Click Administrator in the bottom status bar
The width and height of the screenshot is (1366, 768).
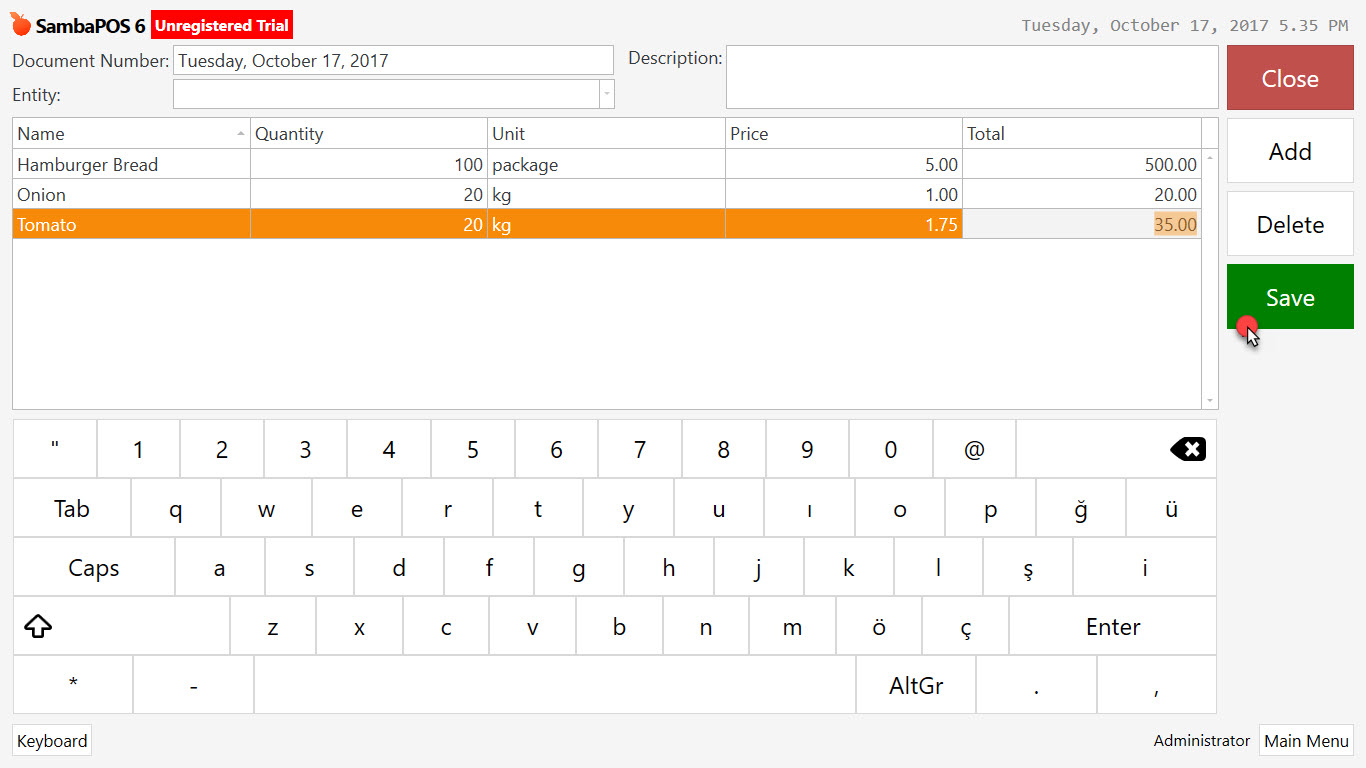pyautogui.click(x=1201, y=740)
